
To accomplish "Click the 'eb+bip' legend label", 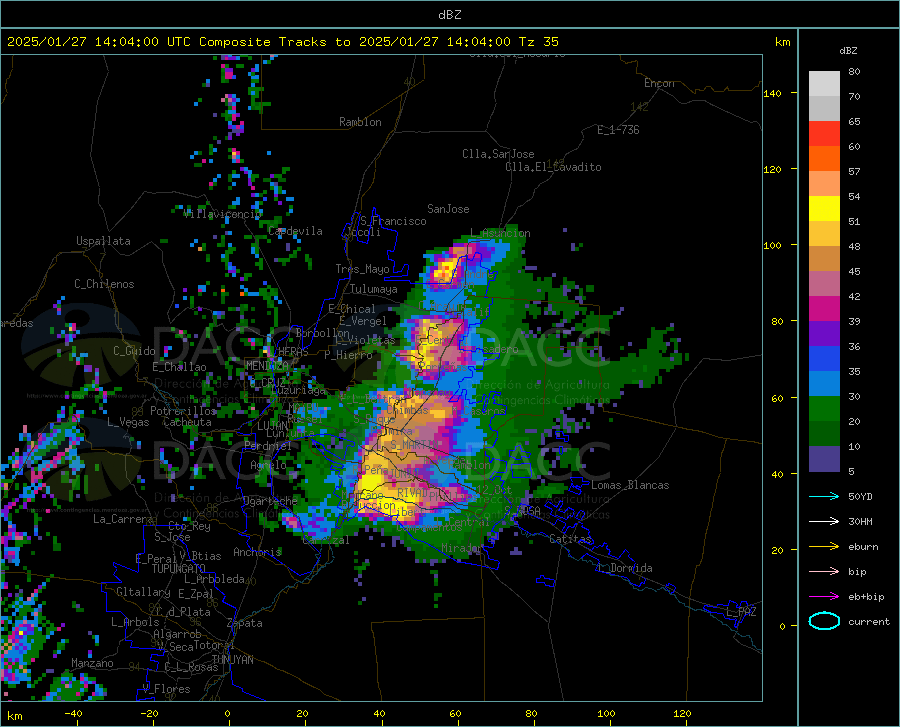I will coord(866,597).
